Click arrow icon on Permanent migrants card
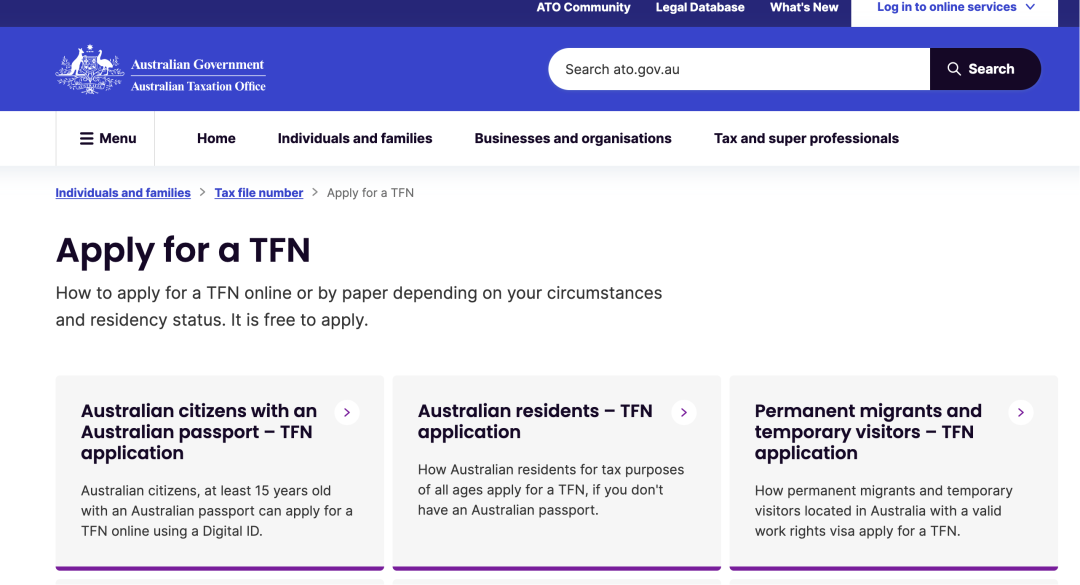 1021,412
